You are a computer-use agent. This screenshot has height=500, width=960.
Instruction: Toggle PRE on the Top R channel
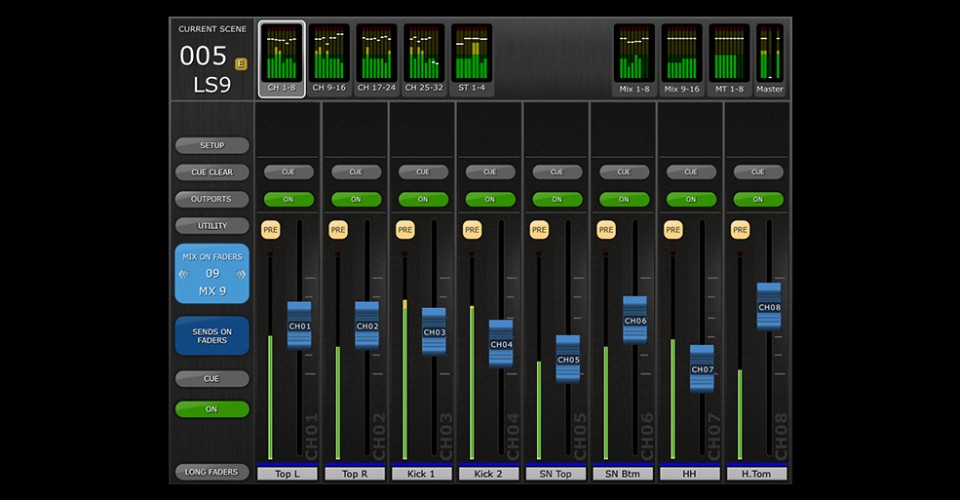pyautogui.click(x=338, y=230)
